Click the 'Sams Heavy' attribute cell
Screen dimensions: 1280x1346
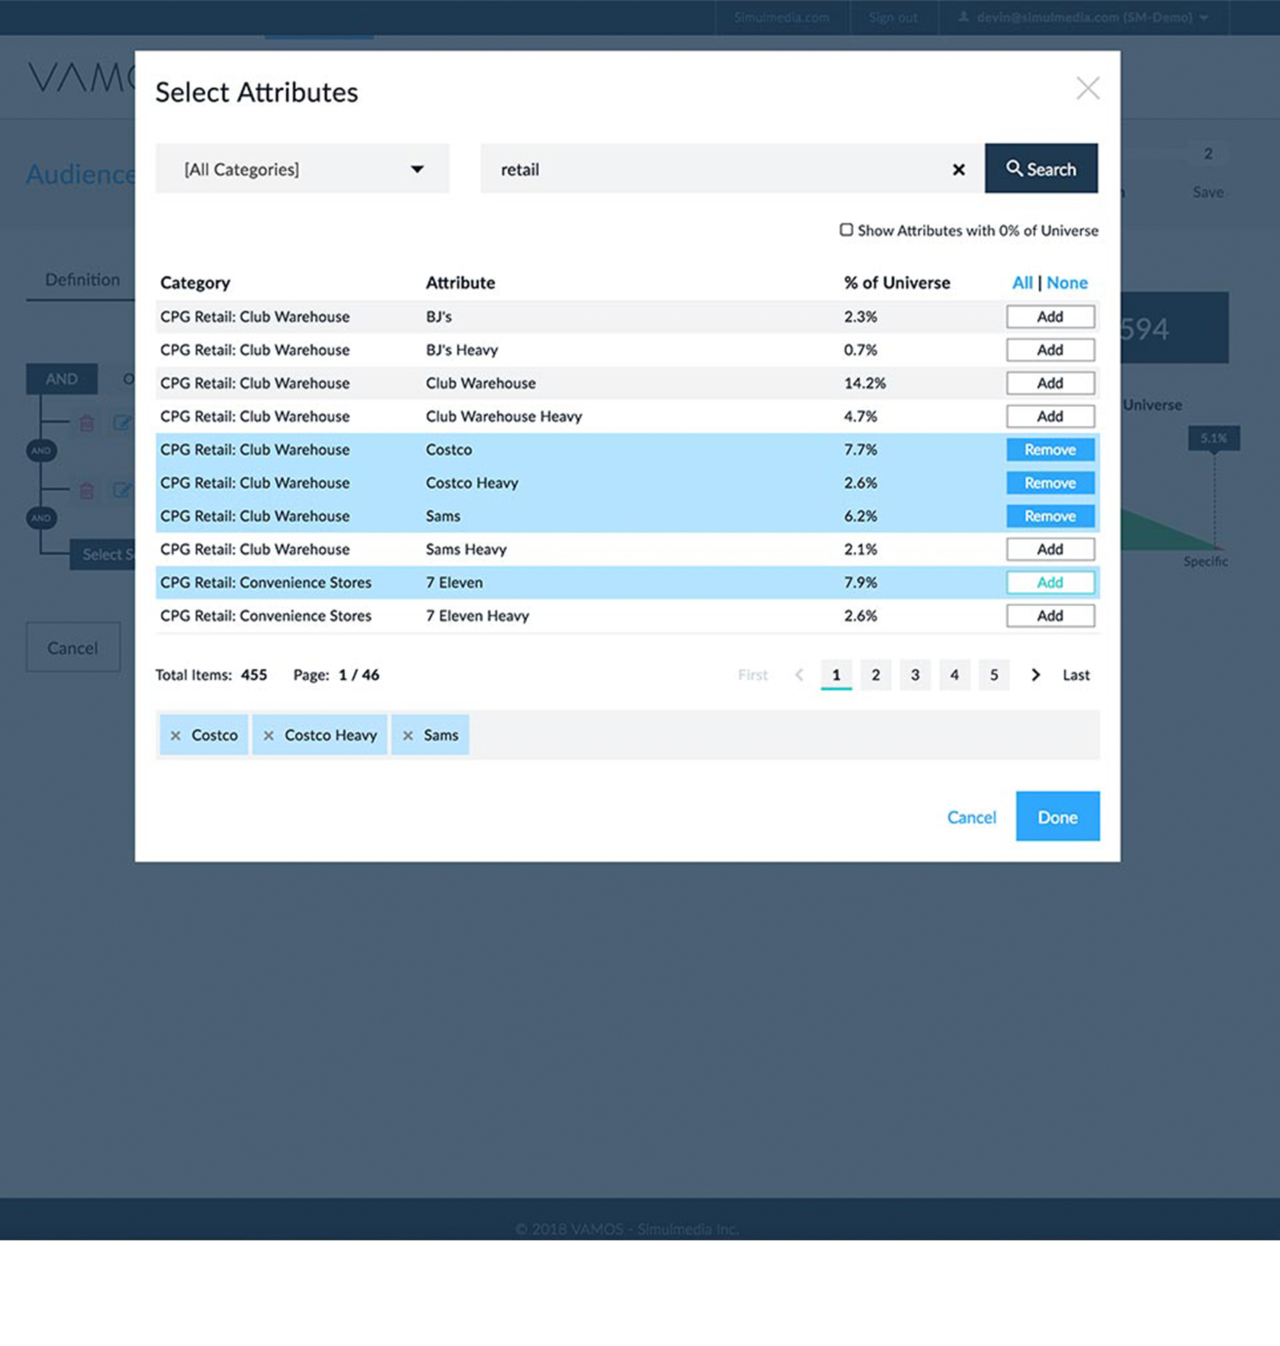466,549
